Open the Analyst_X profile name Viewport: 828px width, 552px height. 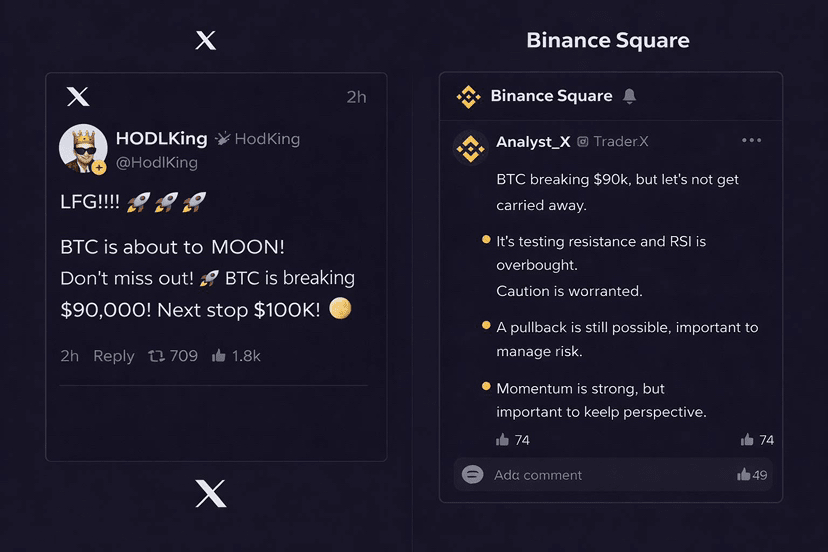click(533, 142)
